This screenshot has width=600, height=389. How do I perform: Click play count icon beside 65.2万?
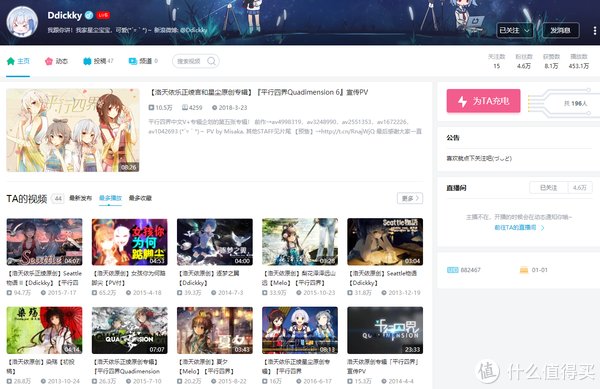(94, 293)
